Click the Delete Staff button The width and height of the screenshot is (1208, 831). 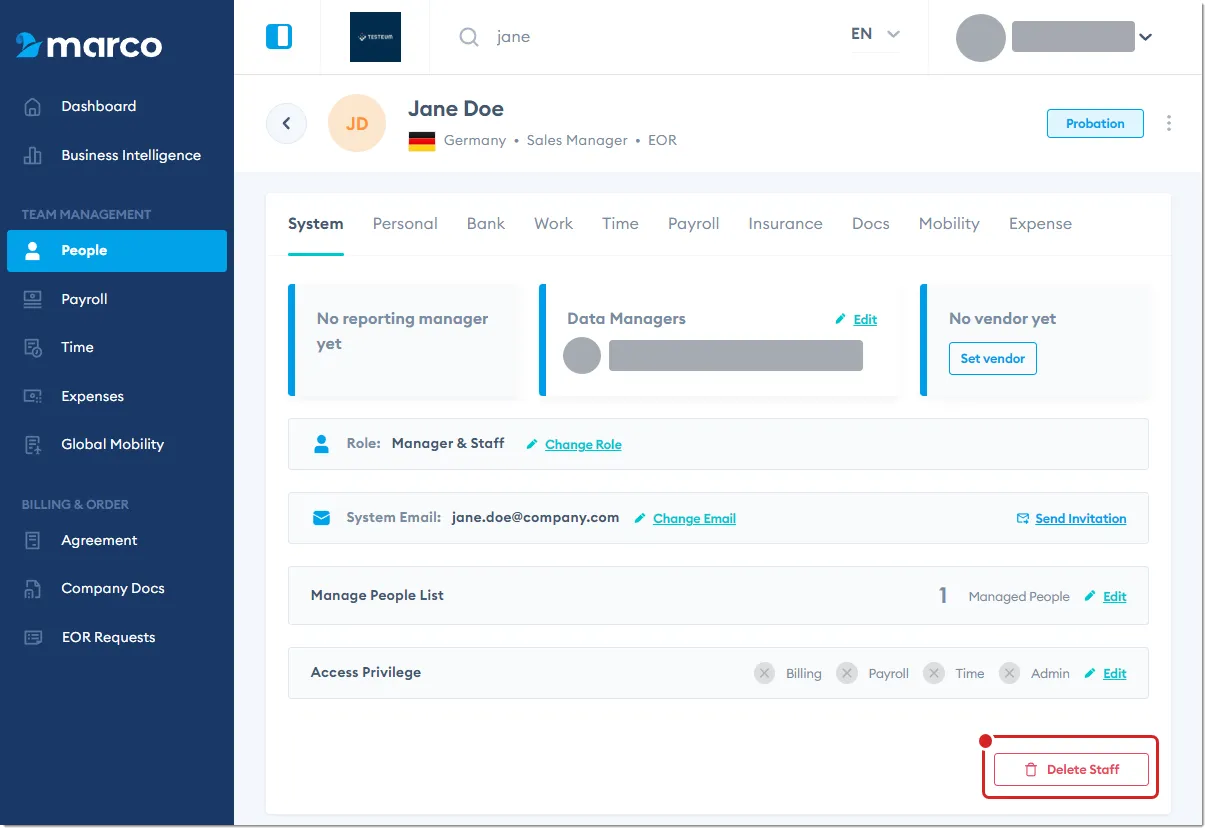1071,769
